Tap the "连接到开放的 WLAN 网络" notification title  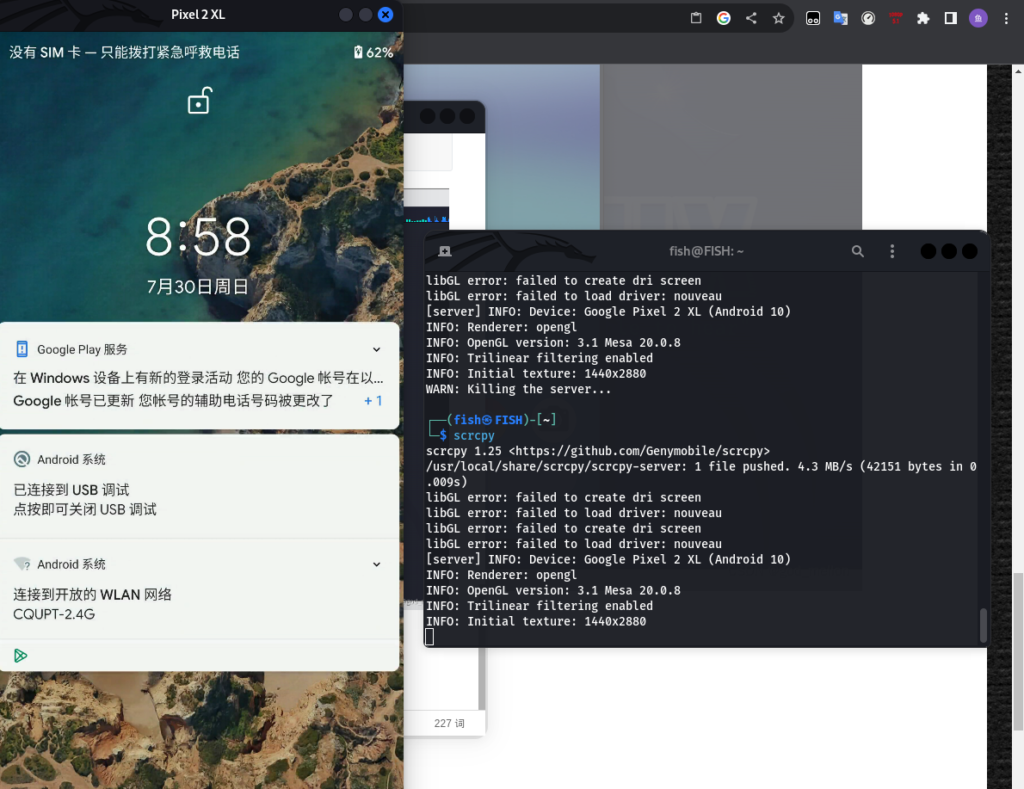tap(92, 594)
